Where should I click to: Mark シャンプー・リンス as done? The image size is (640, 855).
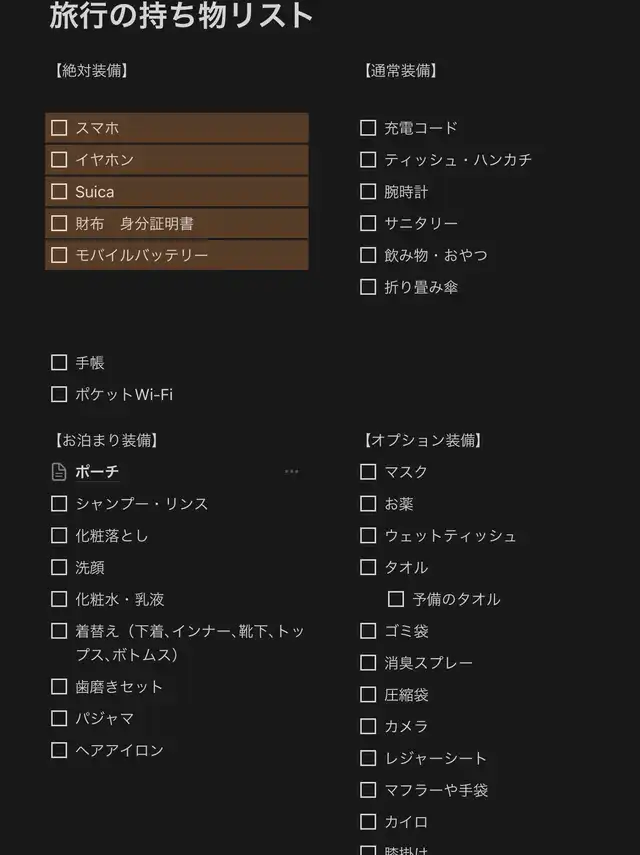point(59,504)
